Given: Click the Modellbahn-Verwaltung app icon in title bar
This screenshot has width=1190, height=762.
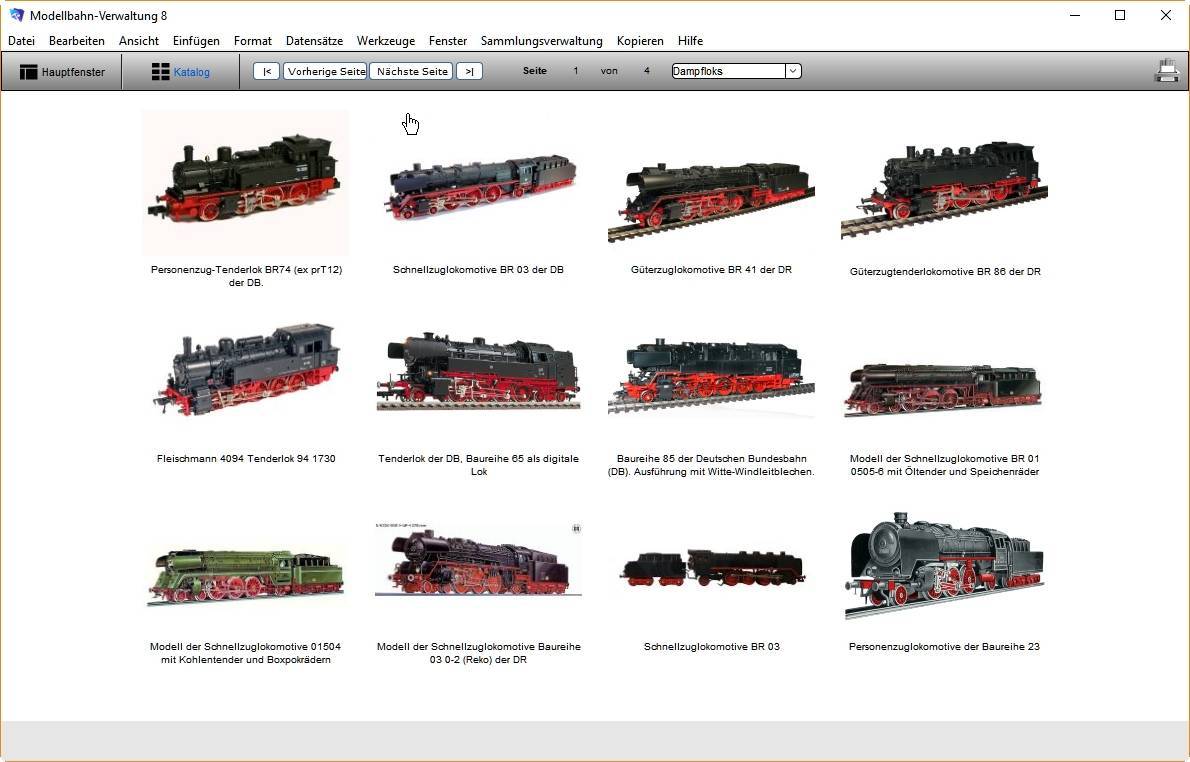Looking at the screenshot, I should point(16,15).
